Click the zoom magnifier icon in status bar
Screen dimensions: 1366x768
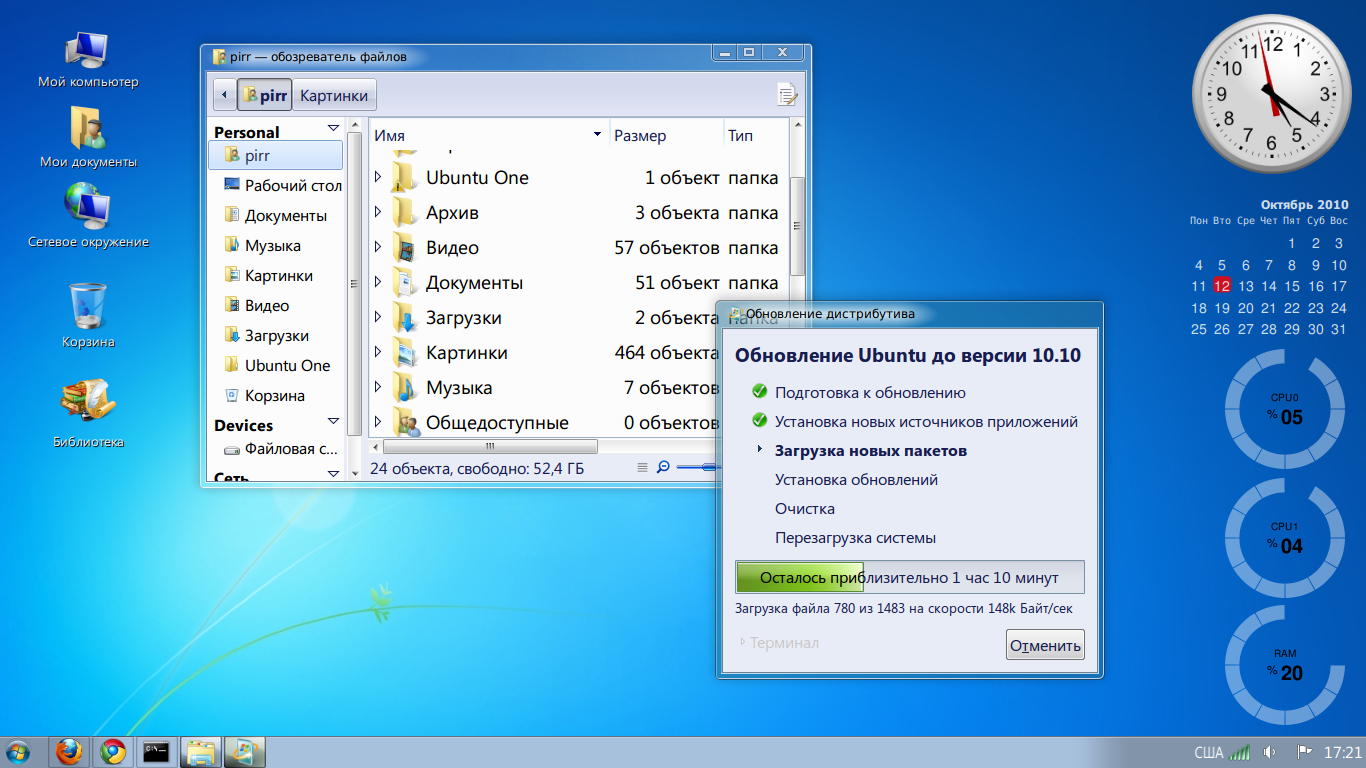click(662, 467)
